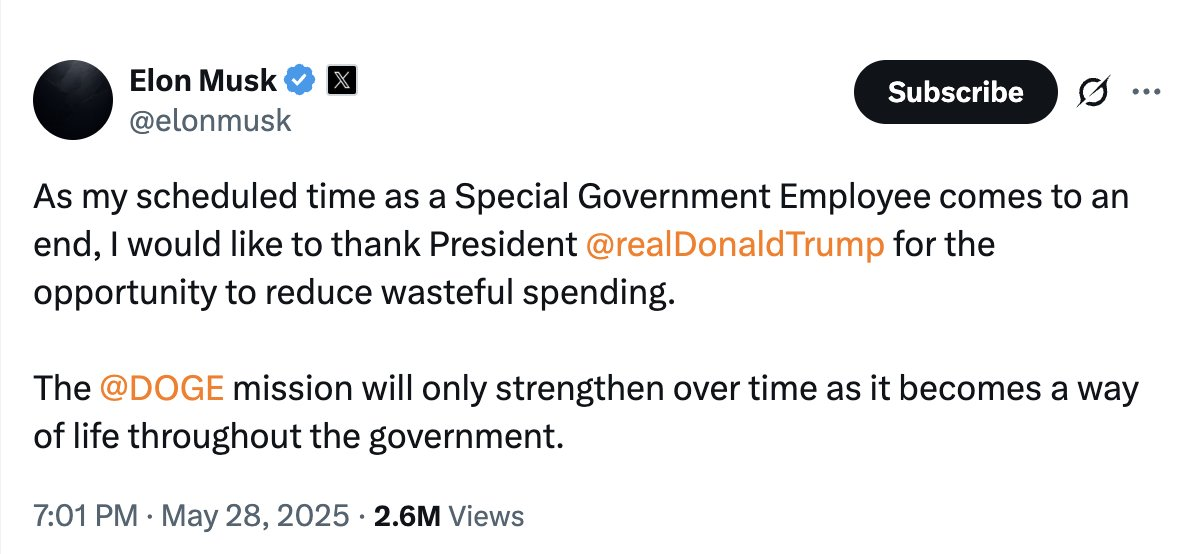The height and width of the screenshot is (554, 1186).
Task: Open the @DOGE mention link
Action: (162, 389)
